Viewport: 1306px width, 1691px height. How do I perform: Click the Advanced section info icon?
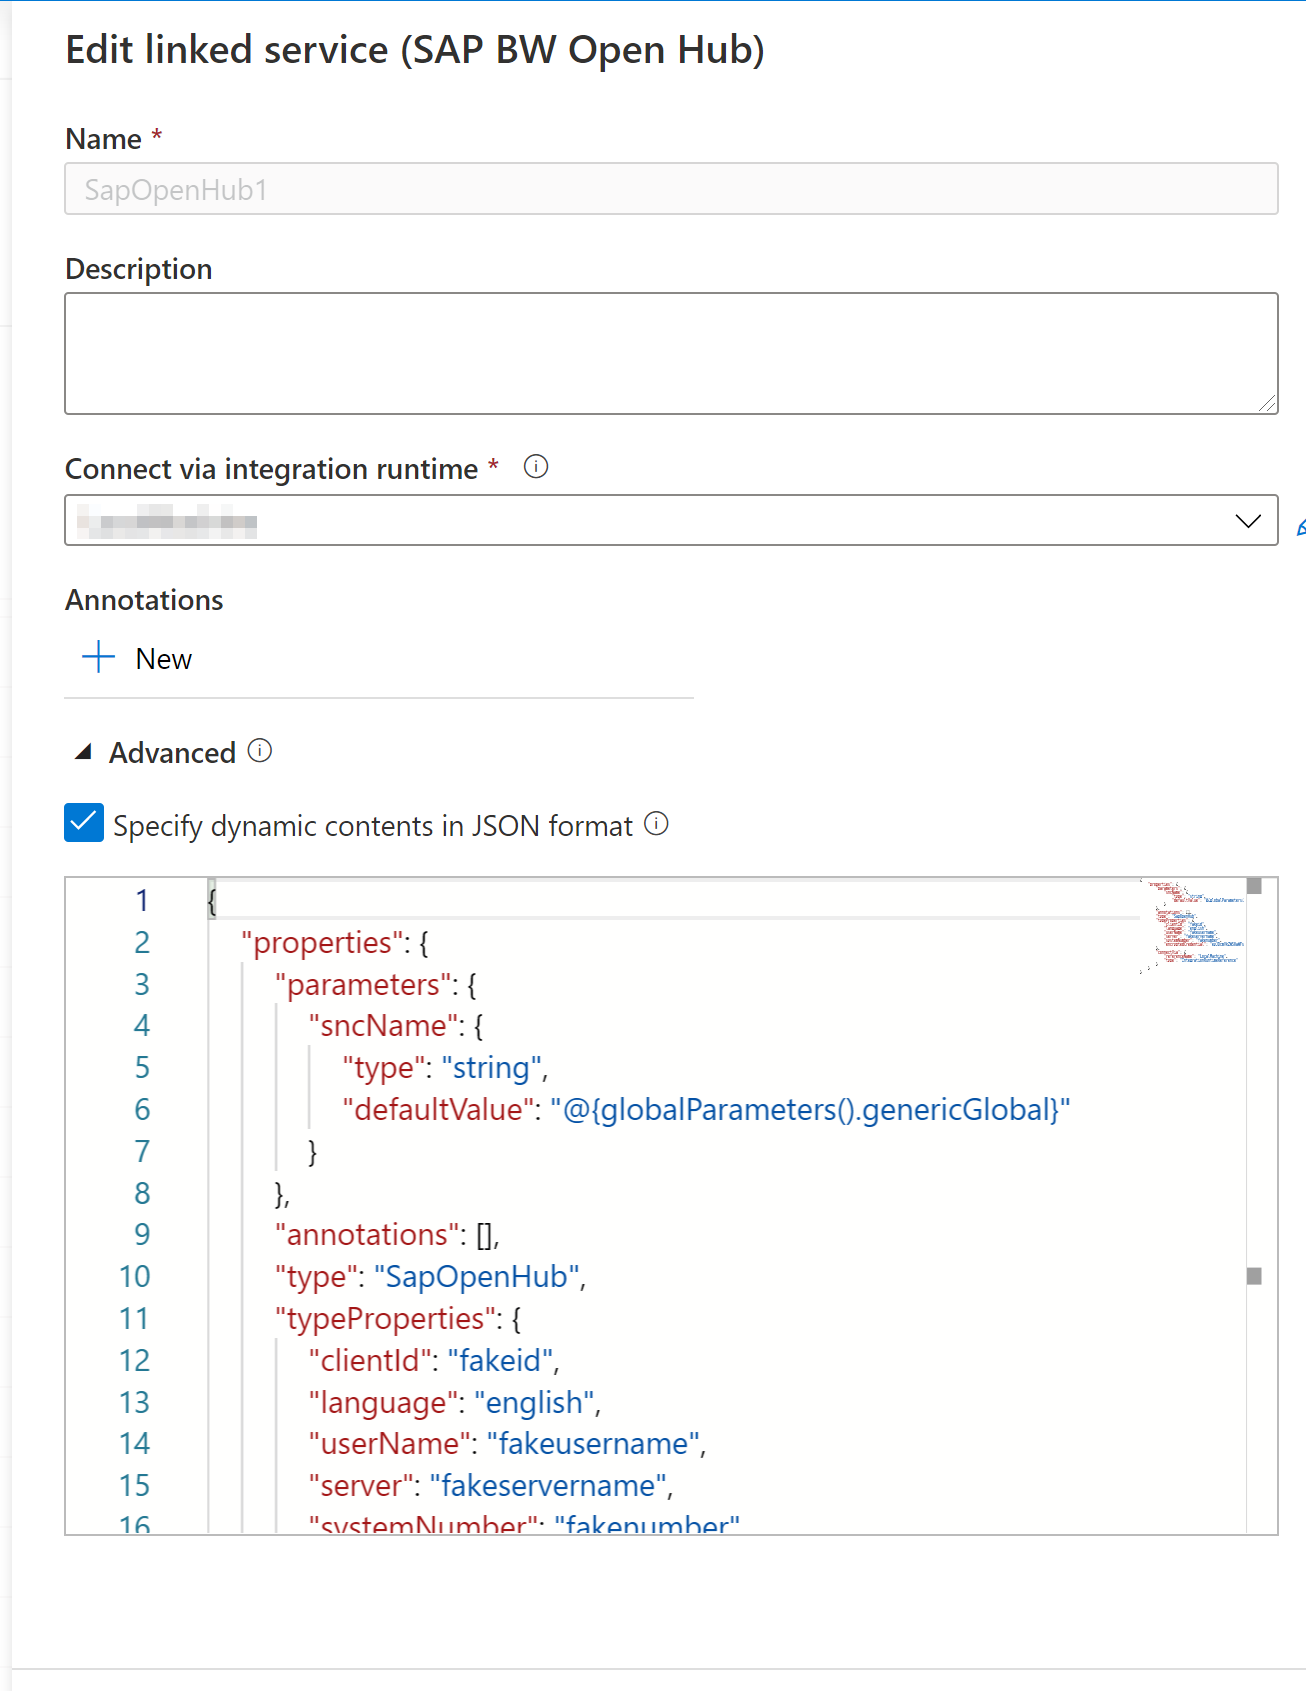pos(260,751)
